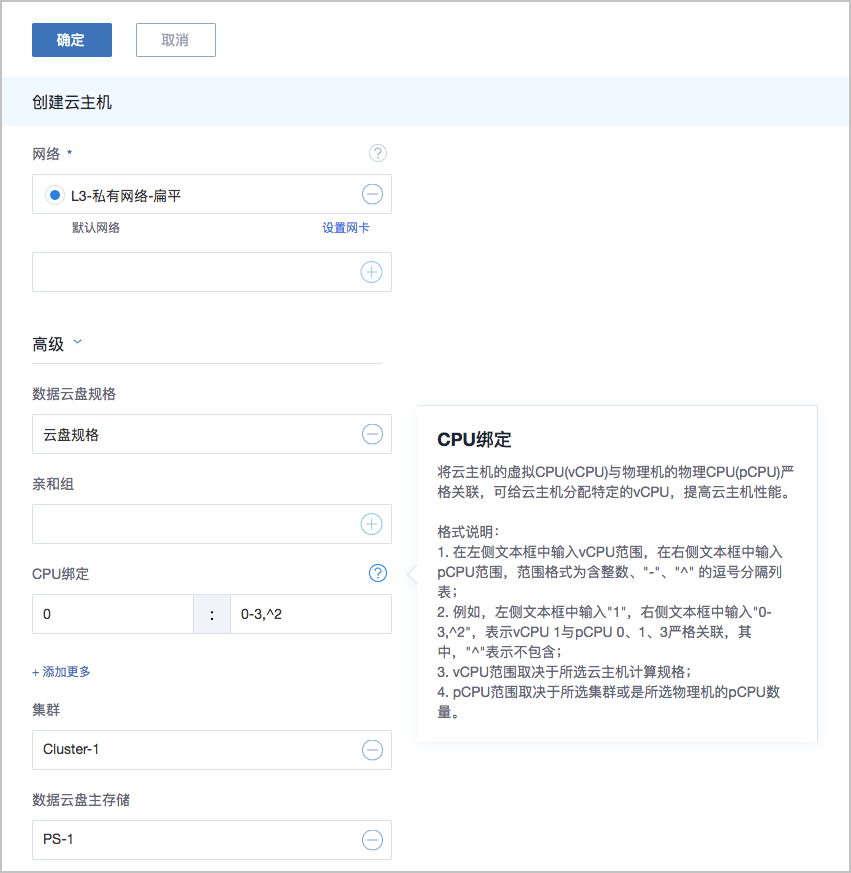
Task: Remove Cluster-1 with minus icon
Action: (x=372, y=750)
